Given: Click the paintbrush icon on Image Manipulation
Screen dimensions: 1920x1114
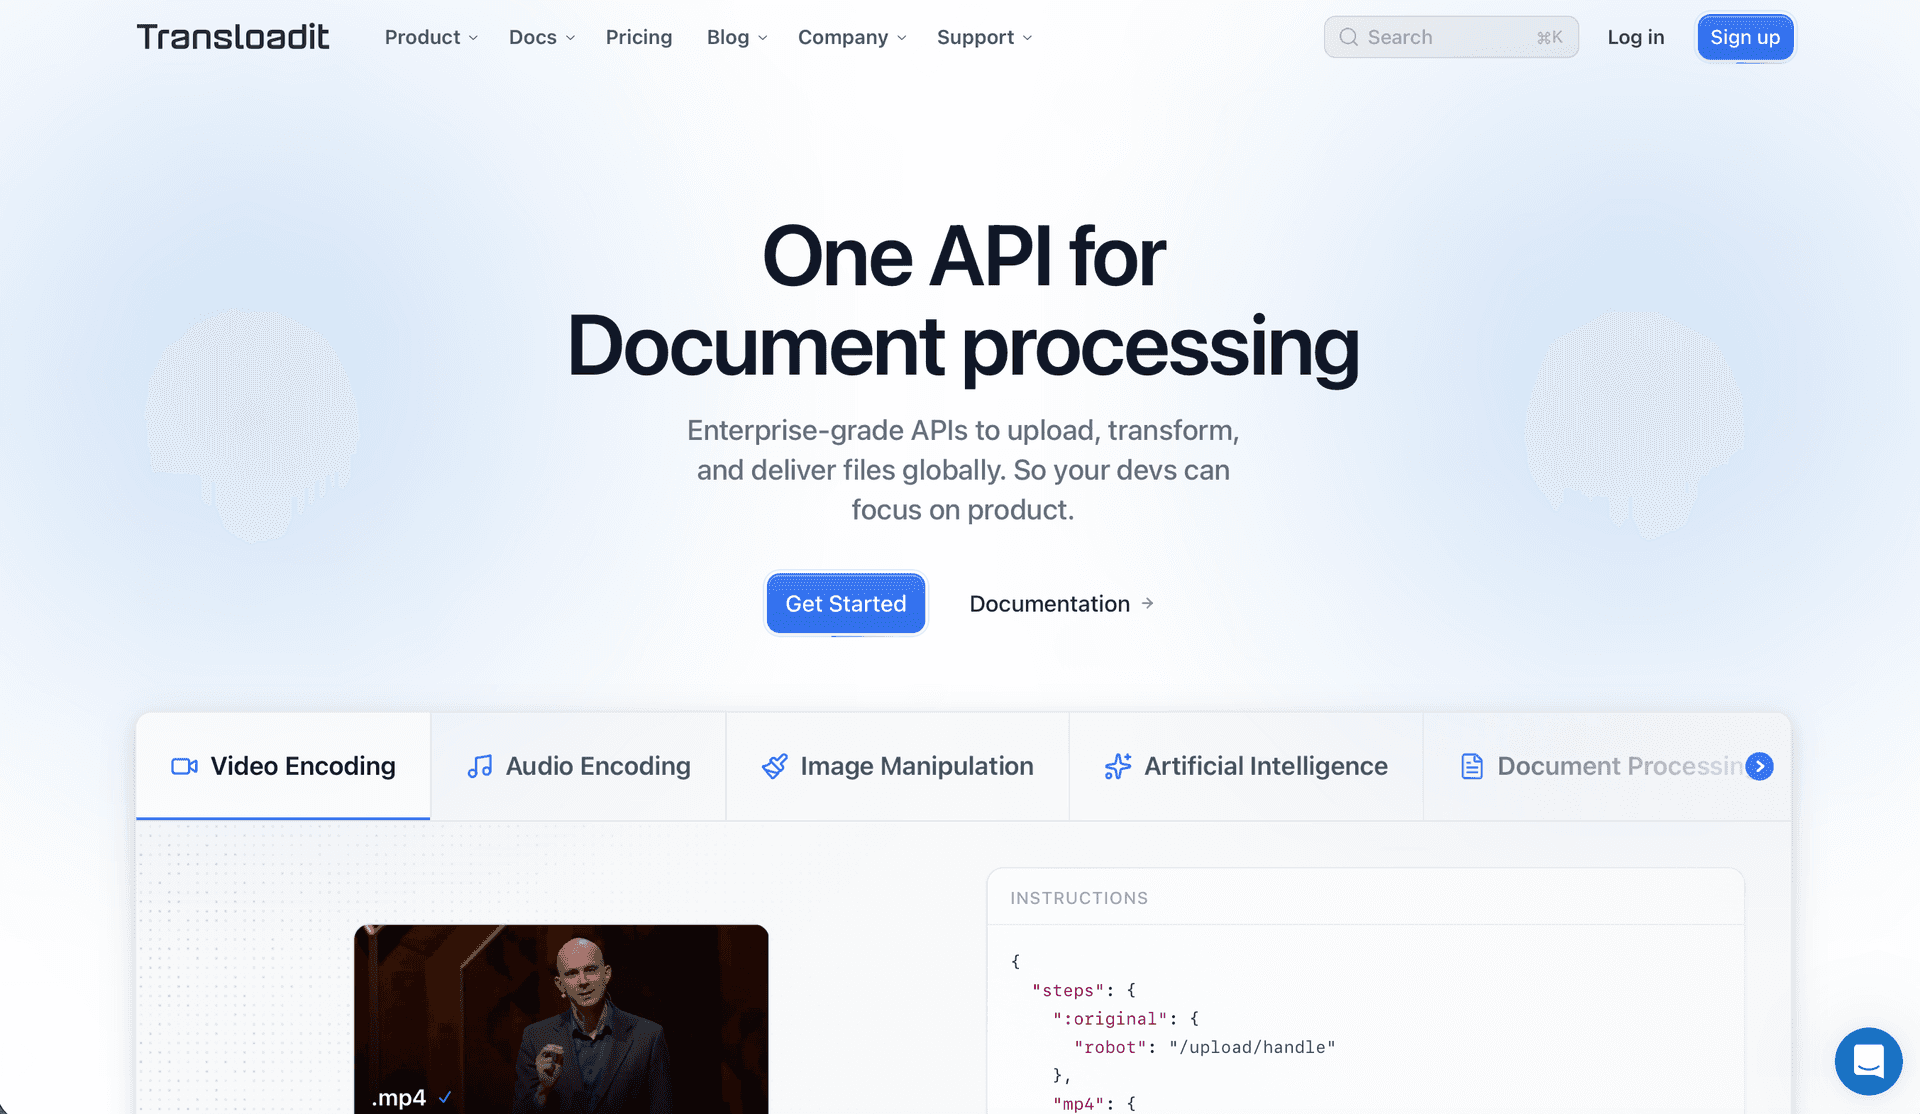Looking at the screenshot, I should (x=775, y=766).
